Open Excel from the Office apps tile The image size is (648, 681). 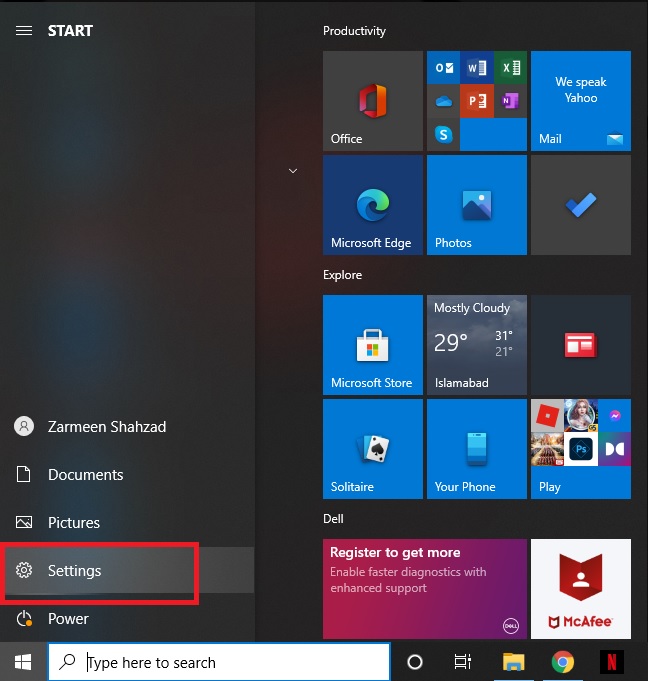(x=511, y=67)
